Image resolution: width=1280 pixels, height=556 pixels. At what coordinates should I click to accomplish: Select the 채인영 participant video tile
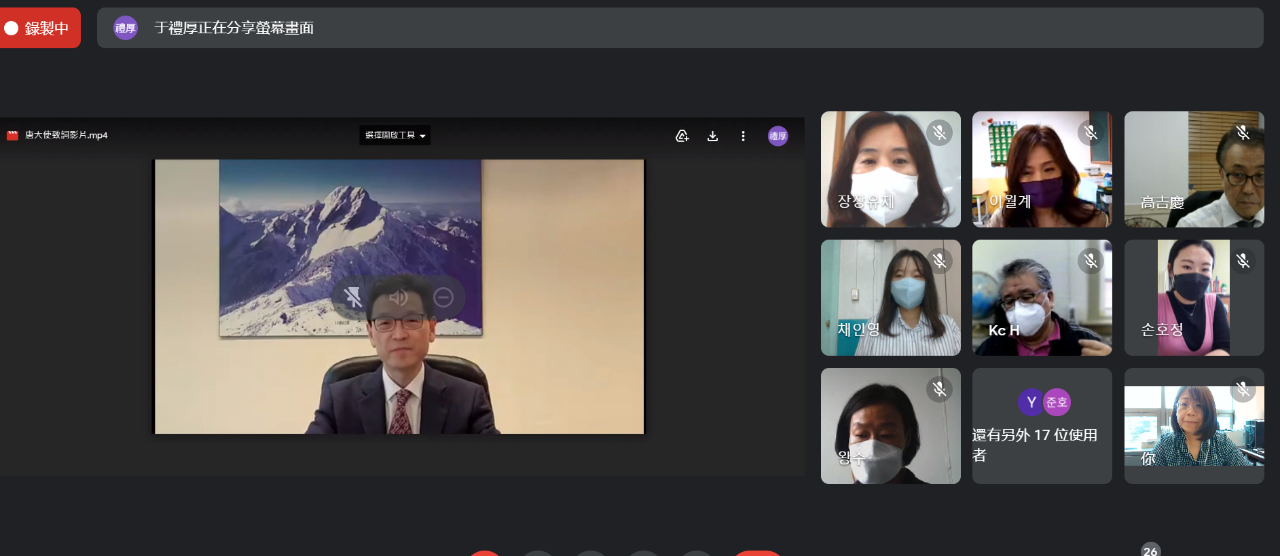click(890, 298)
